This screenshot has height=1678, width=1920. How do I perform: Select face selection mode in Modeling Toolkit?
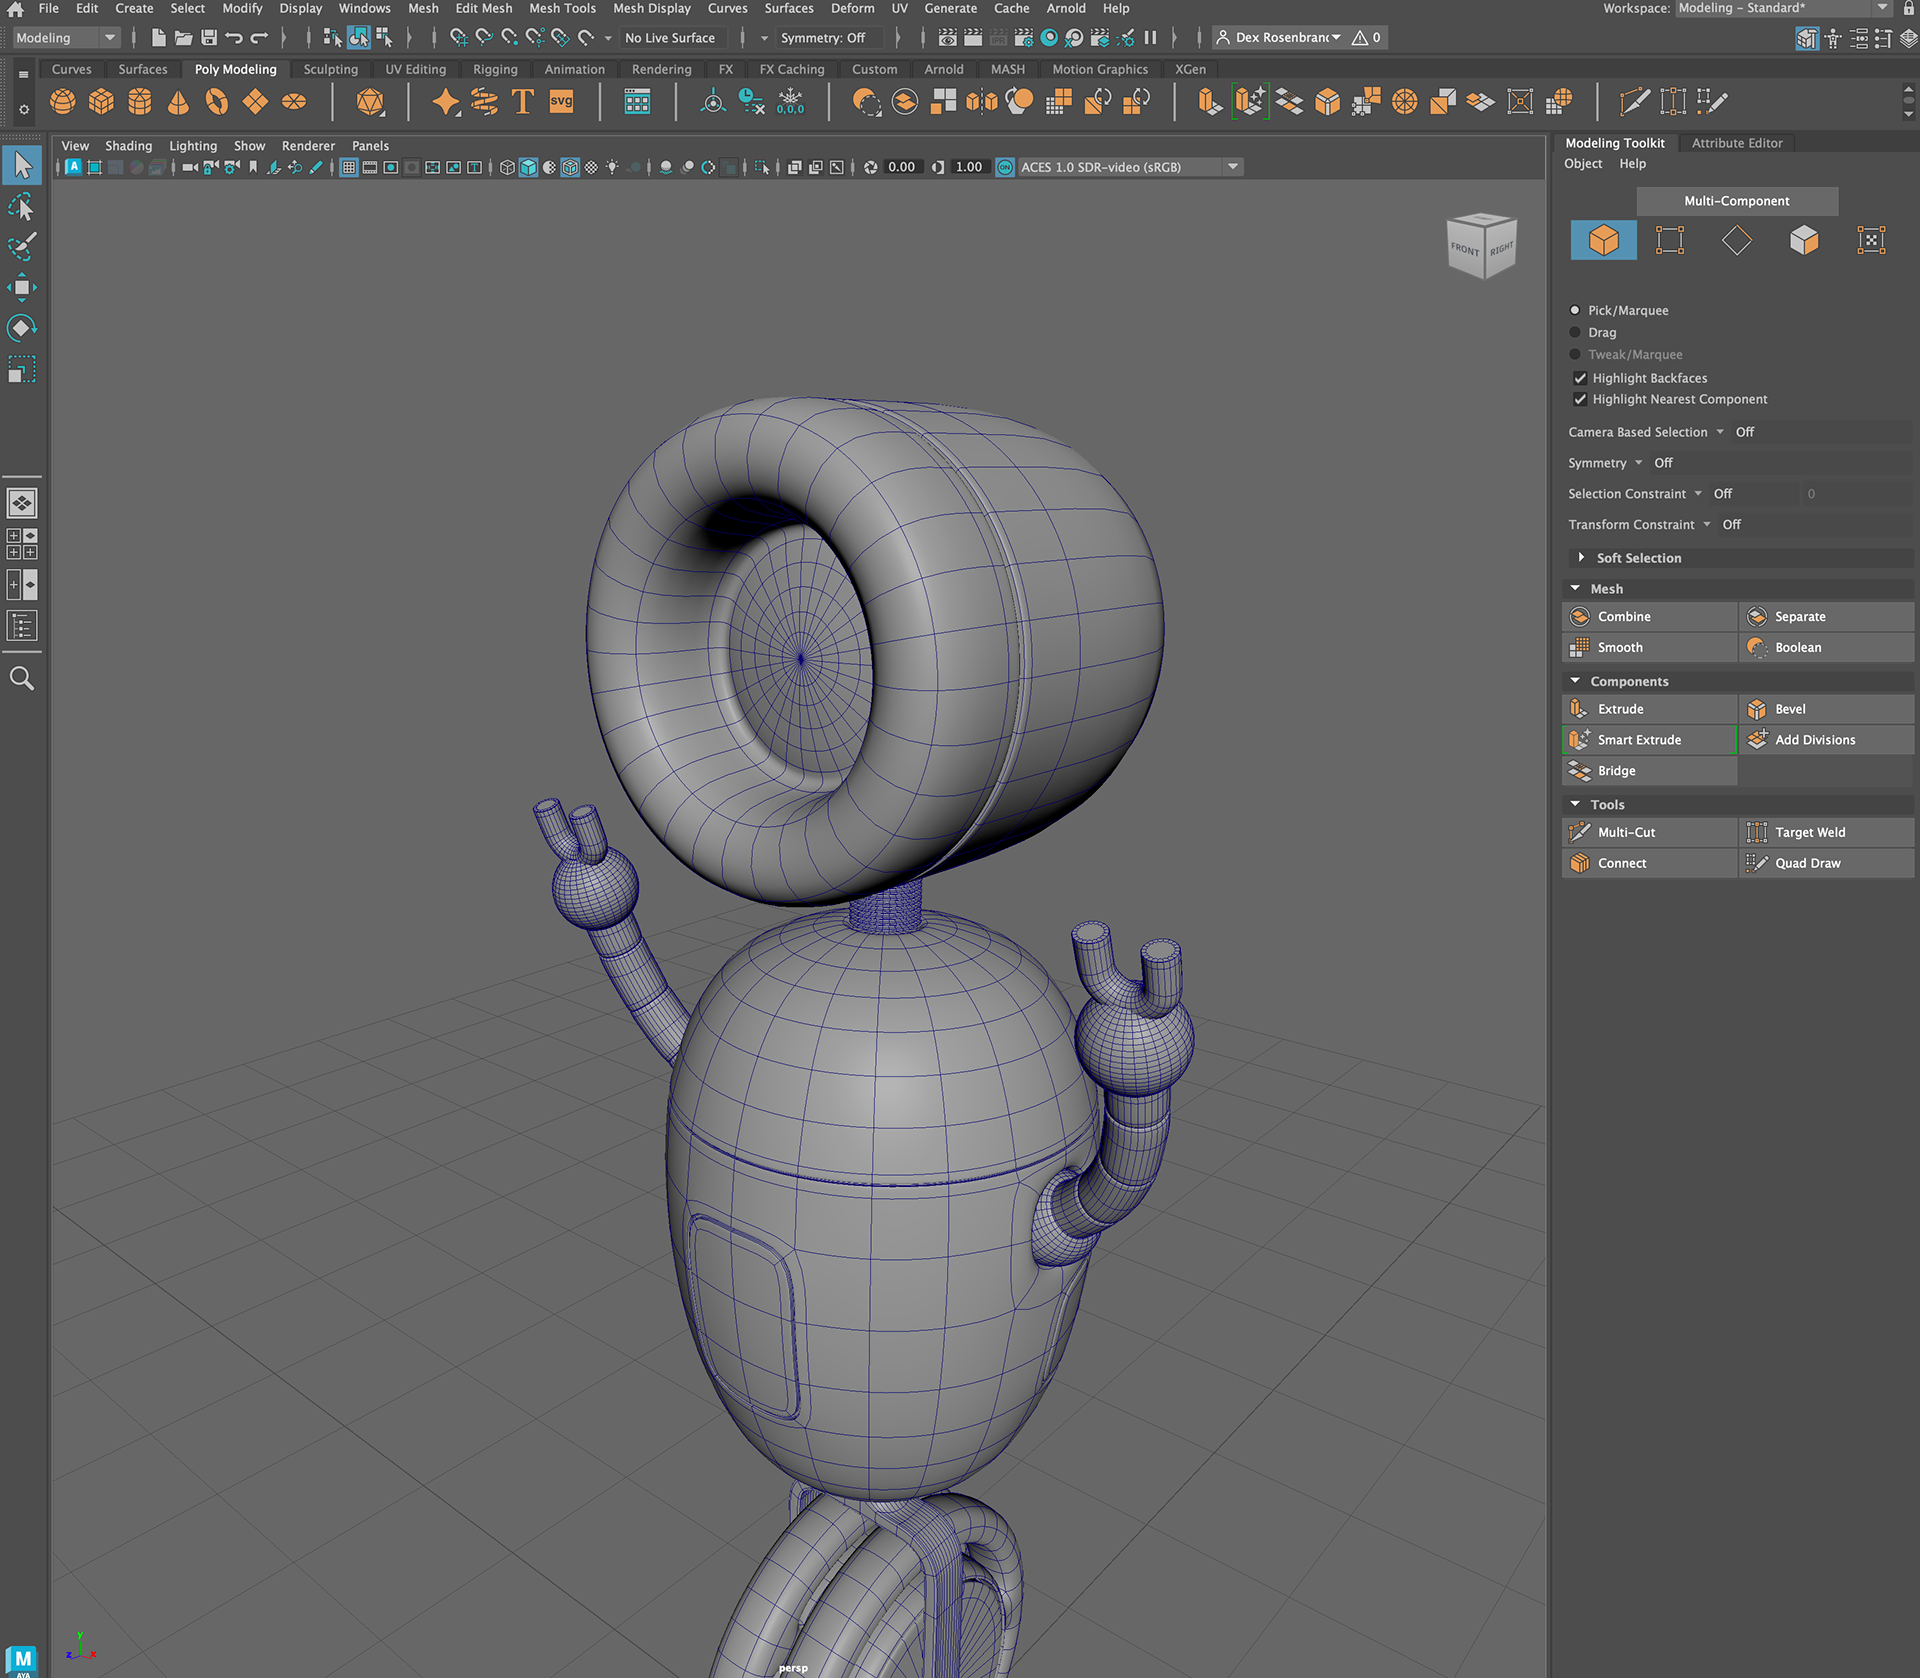pos(1803,240)
